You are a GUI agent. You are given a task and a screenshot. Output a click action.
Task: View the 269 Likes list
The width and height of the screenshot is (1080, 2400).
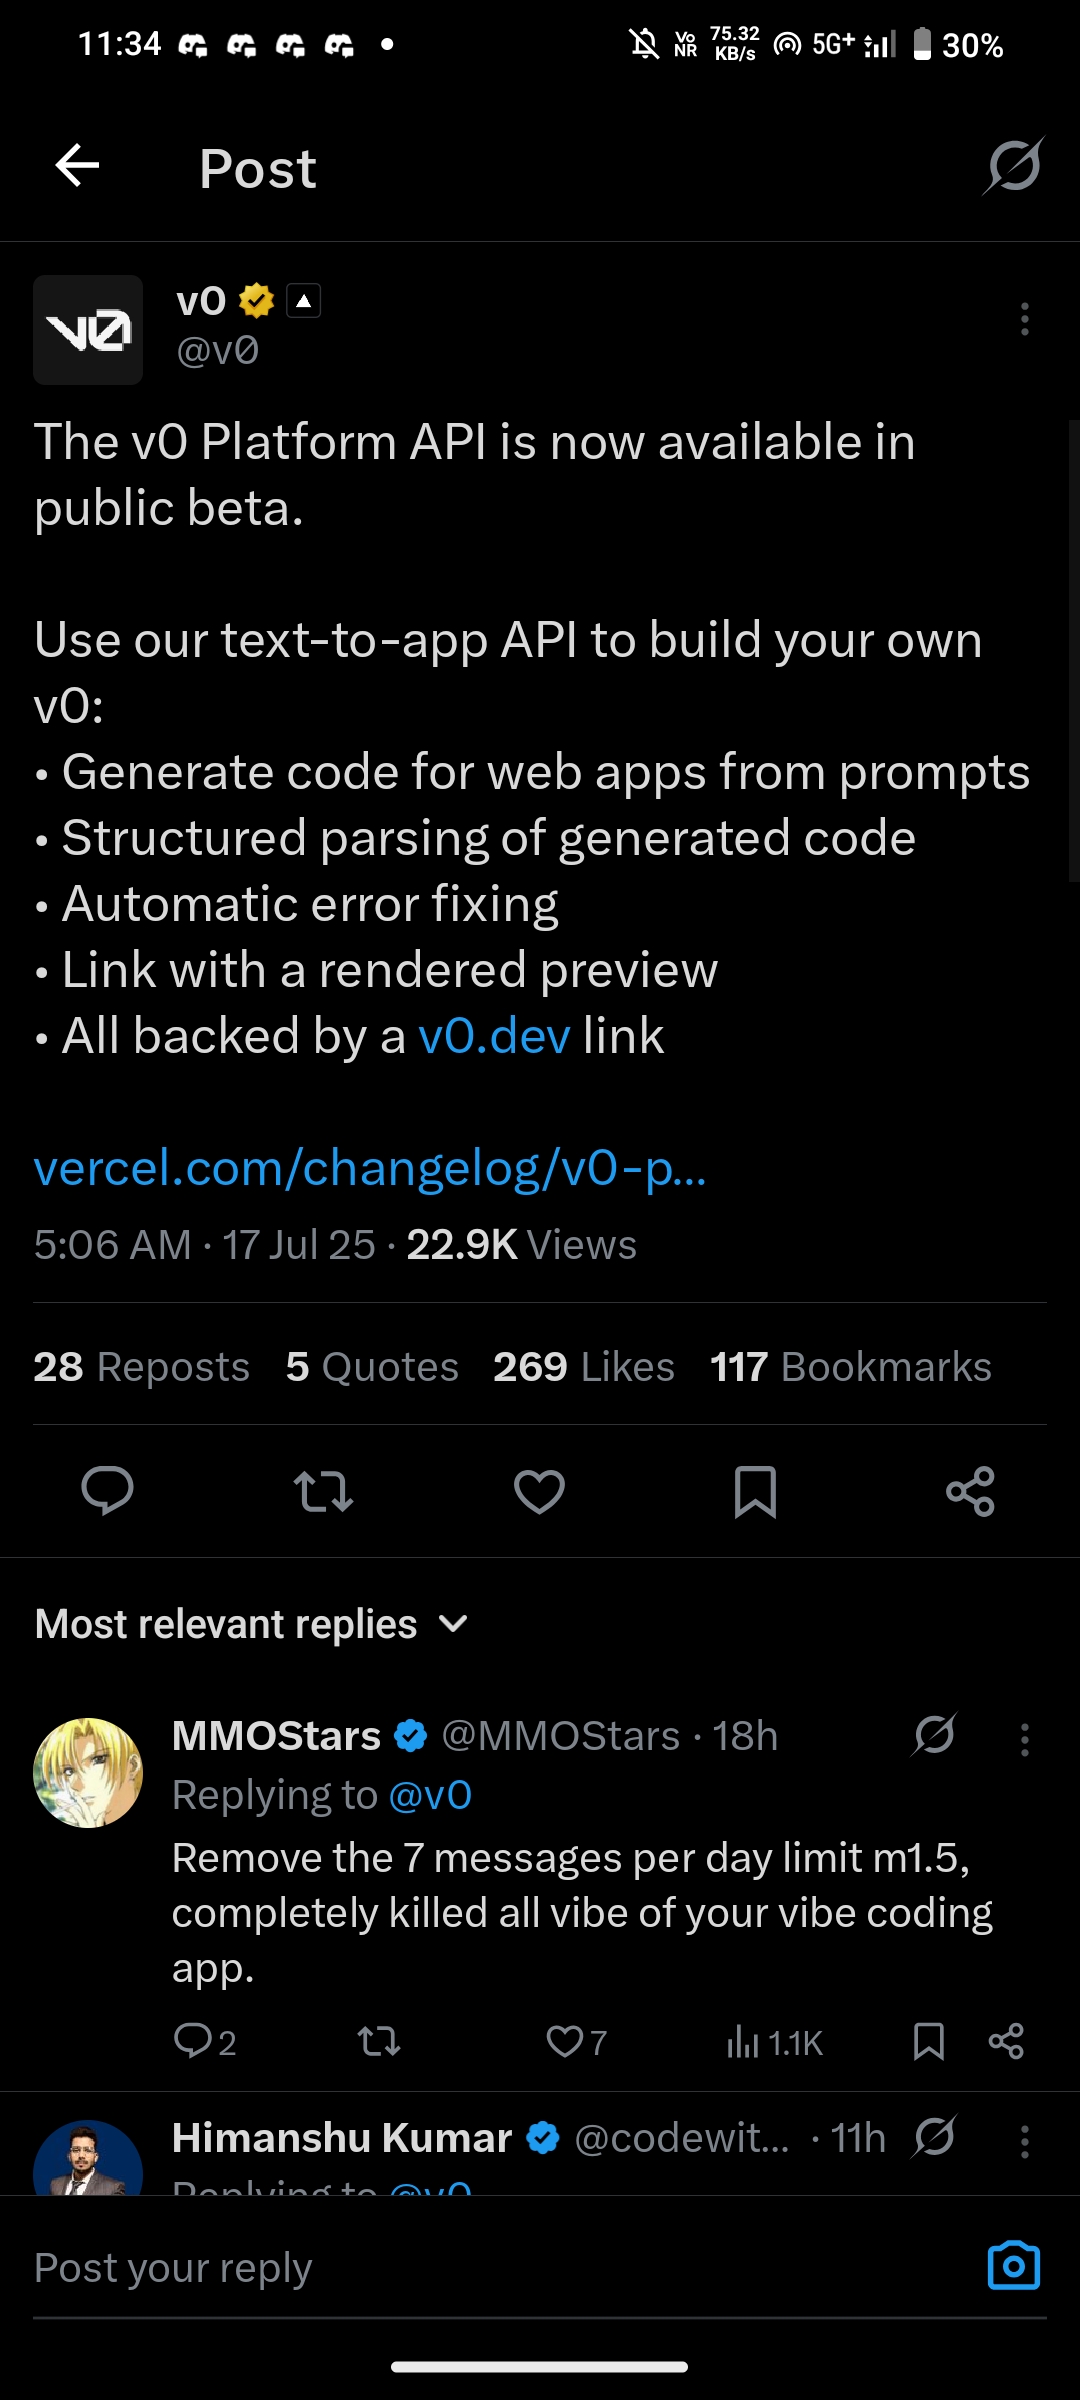(x=583, y=1367)
